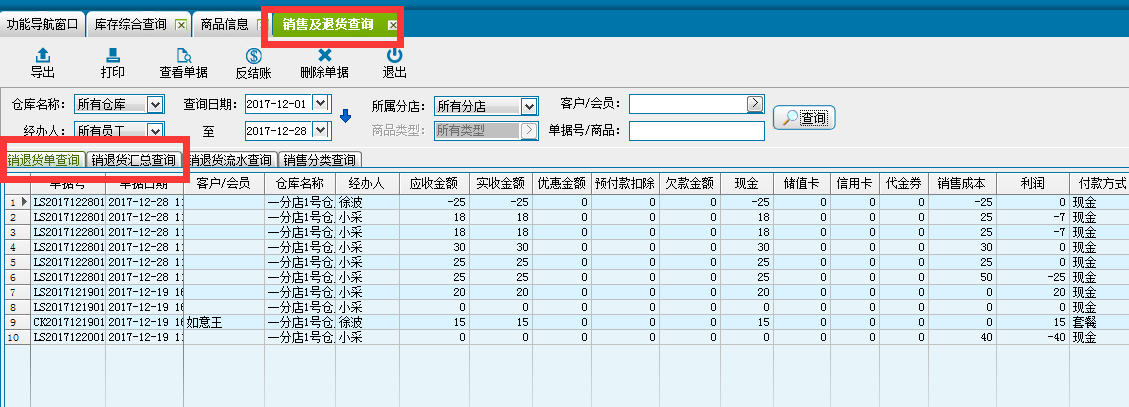1129x407 pixels.
Task: Click the blue down arrow beside dates
Action: coord(346,116)
